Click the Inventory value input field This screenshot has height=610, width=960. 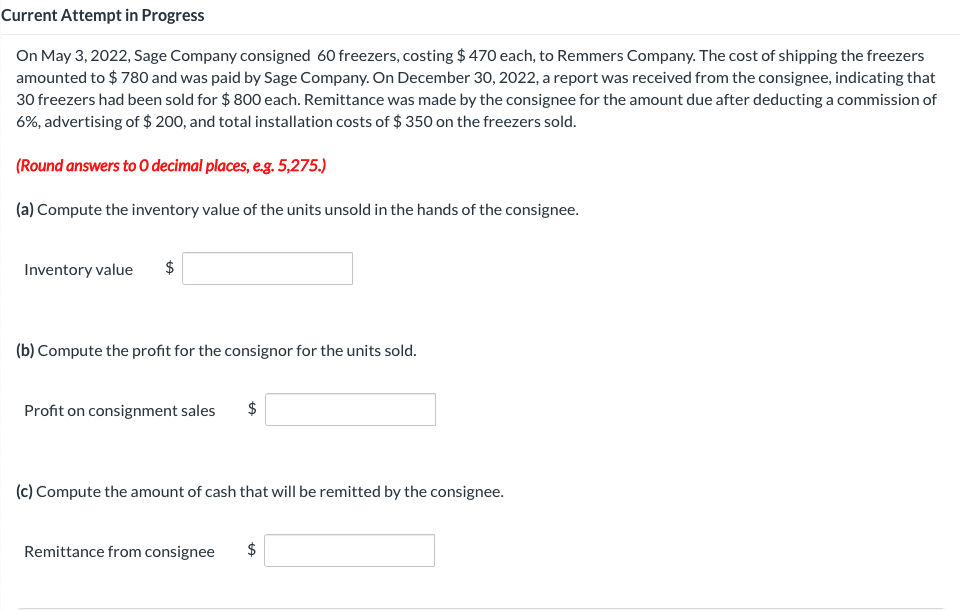click(267, 268)
